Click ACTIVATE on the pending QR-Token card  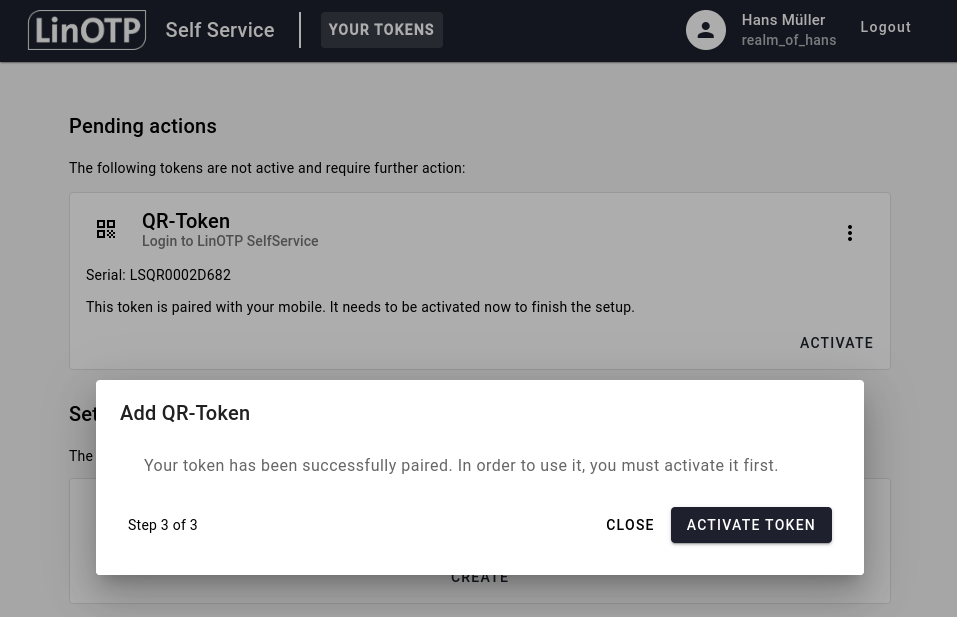(x=836, y=343)
